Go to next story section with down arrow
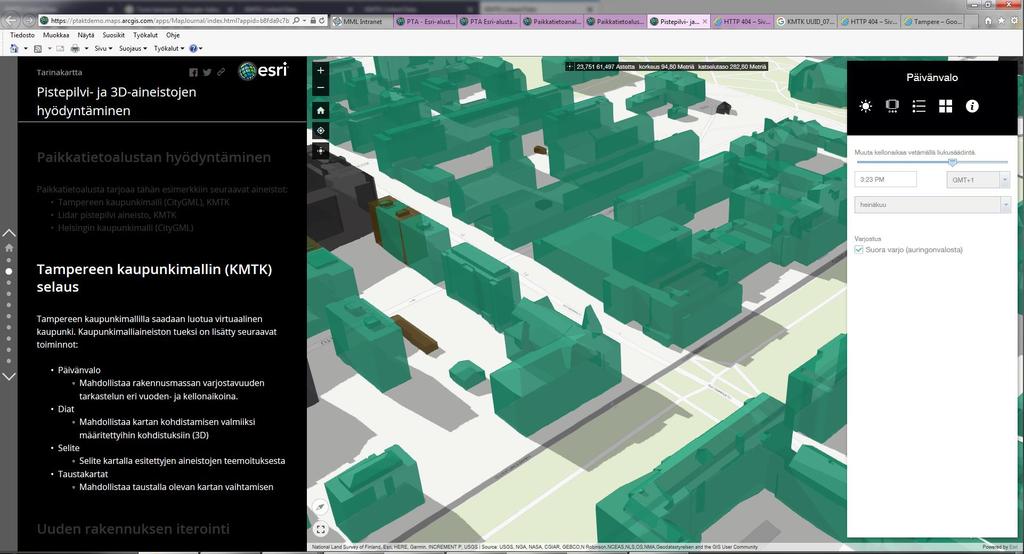1024x554 pixels. point(8,376)
